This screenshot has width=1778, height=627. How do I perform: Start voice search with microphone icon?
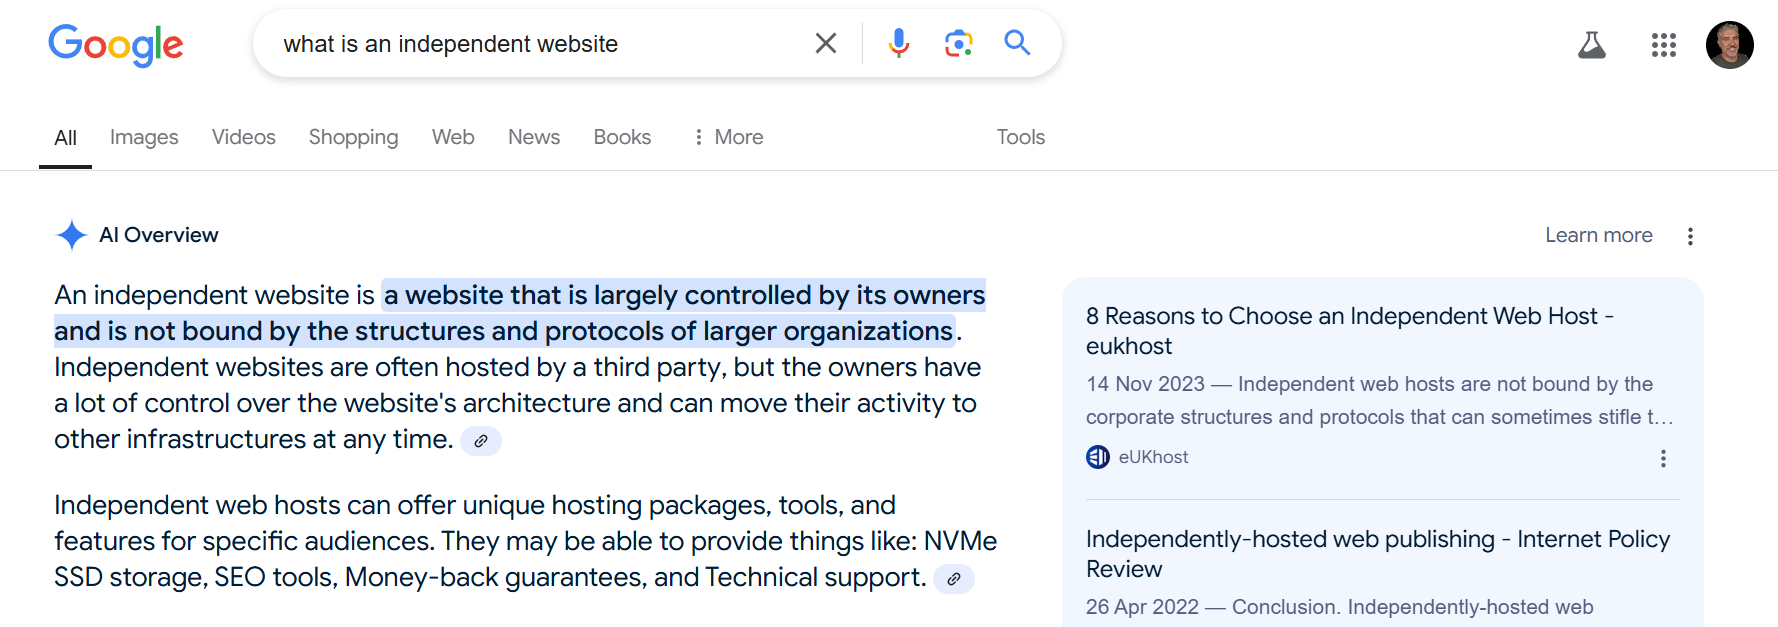point(899,43)
